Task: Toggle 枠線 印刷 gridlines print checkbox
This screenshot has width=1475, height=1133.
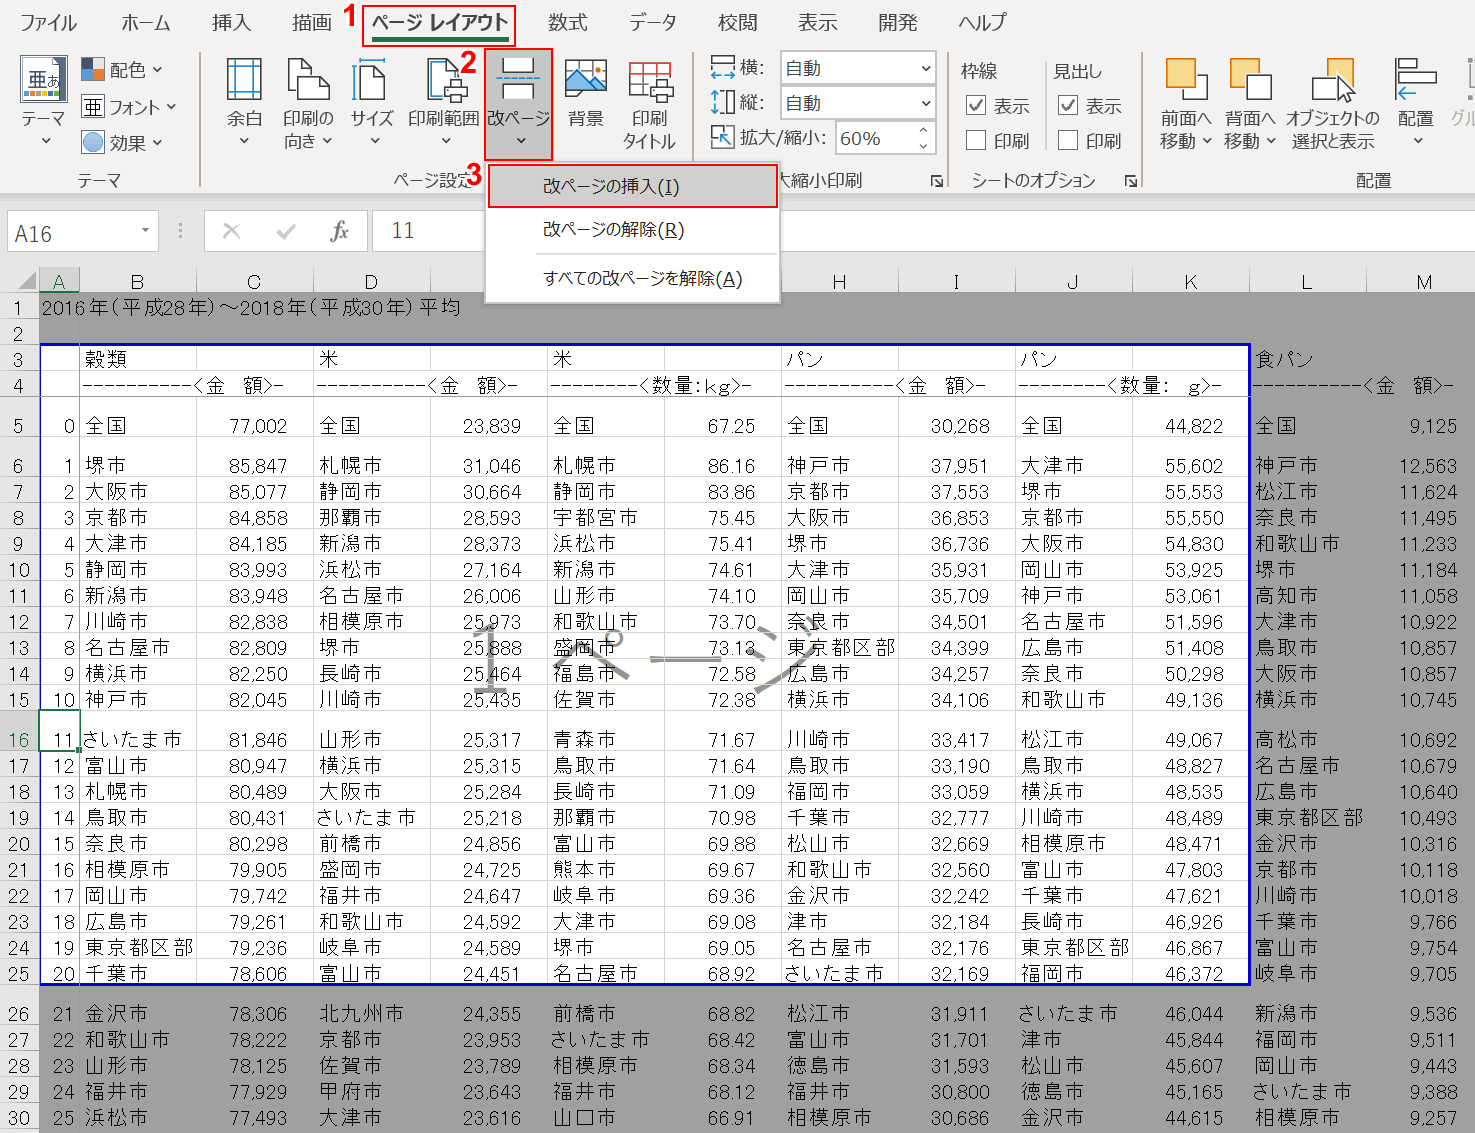Action: [976, 141]
